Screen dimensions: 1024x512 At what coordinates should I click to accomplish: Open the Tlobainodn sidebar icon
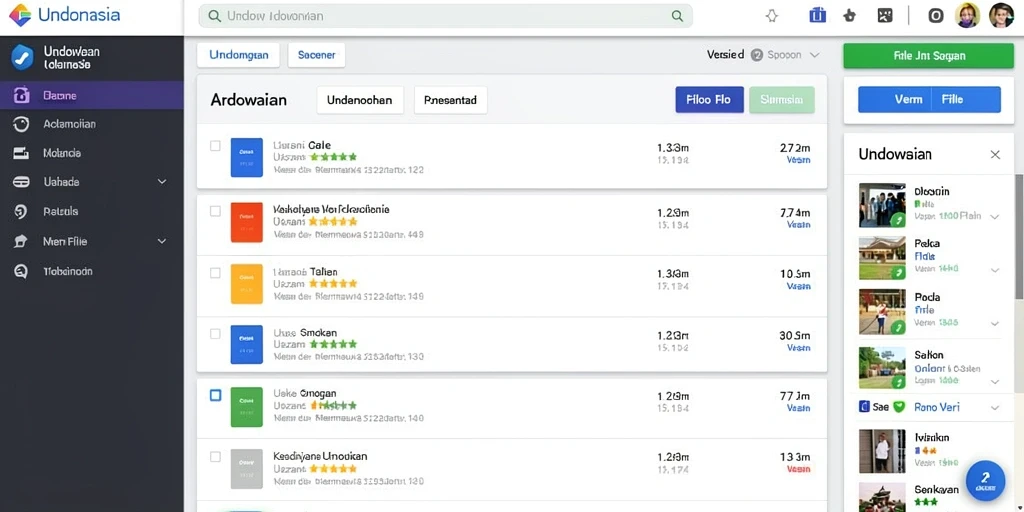click(21, 272)
